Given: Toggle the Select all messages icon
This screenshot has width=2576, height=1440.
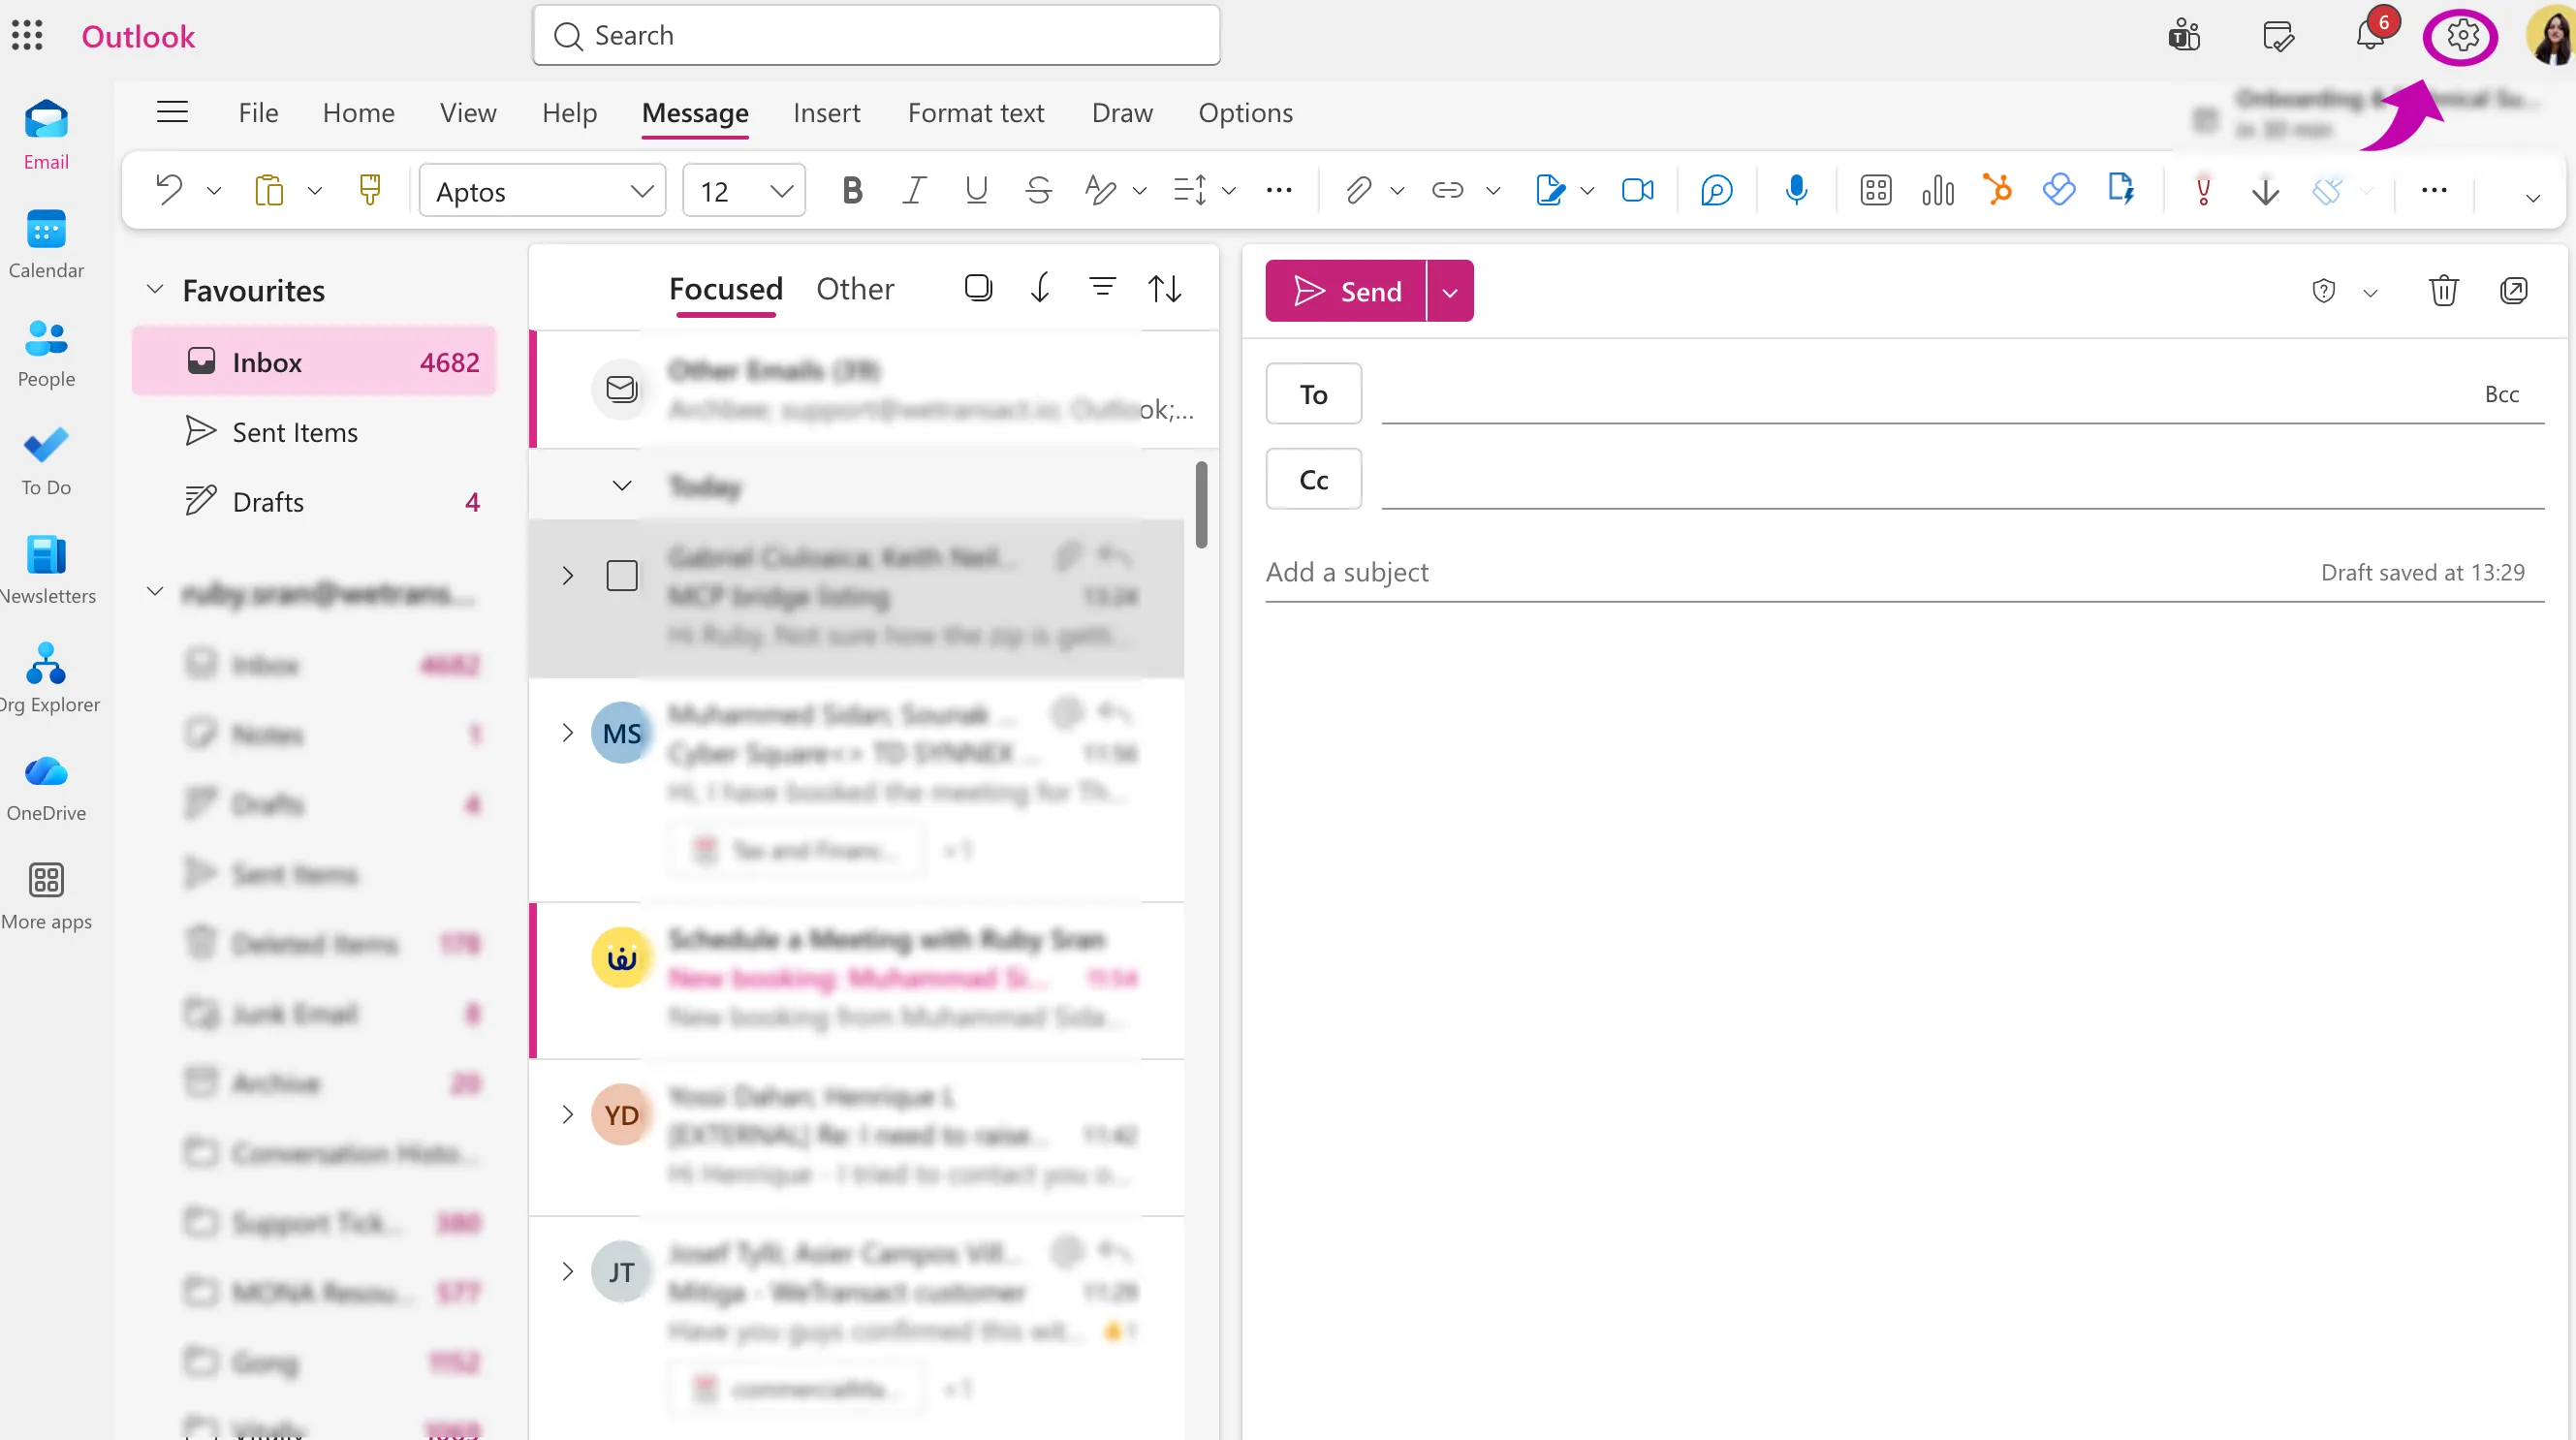Looking at the screenshot, I should [x=978, y=288].
